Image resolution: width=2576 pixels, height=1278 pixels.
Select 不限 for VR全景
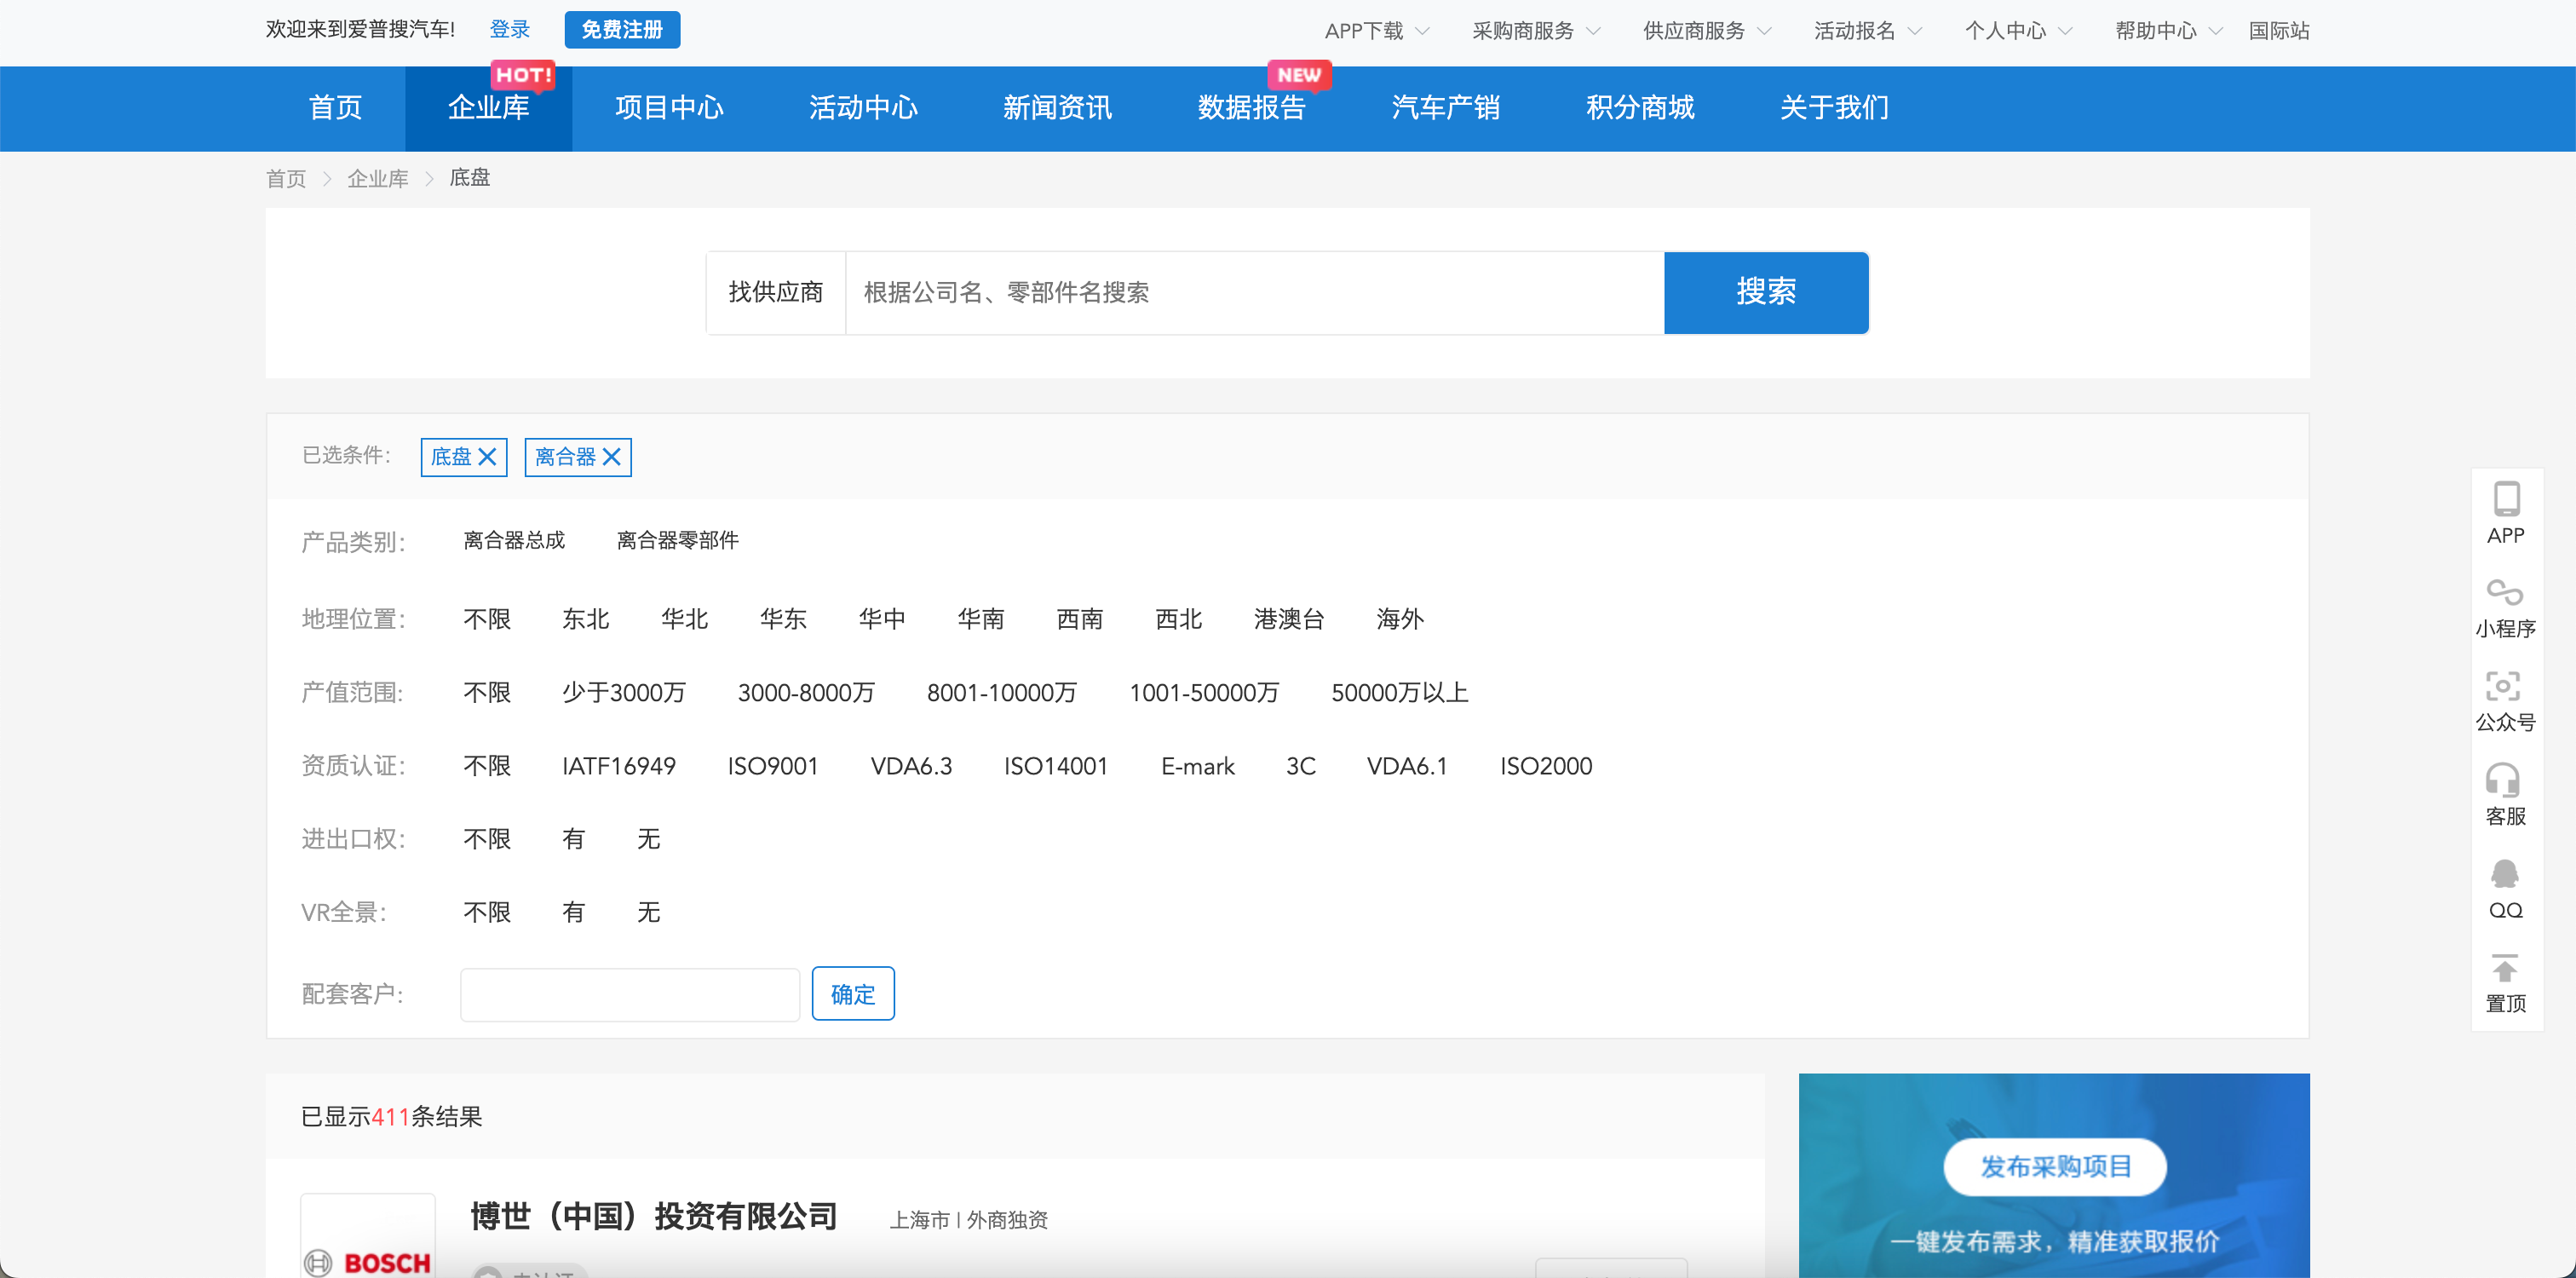pyautogui.click(x=487, y=913)
